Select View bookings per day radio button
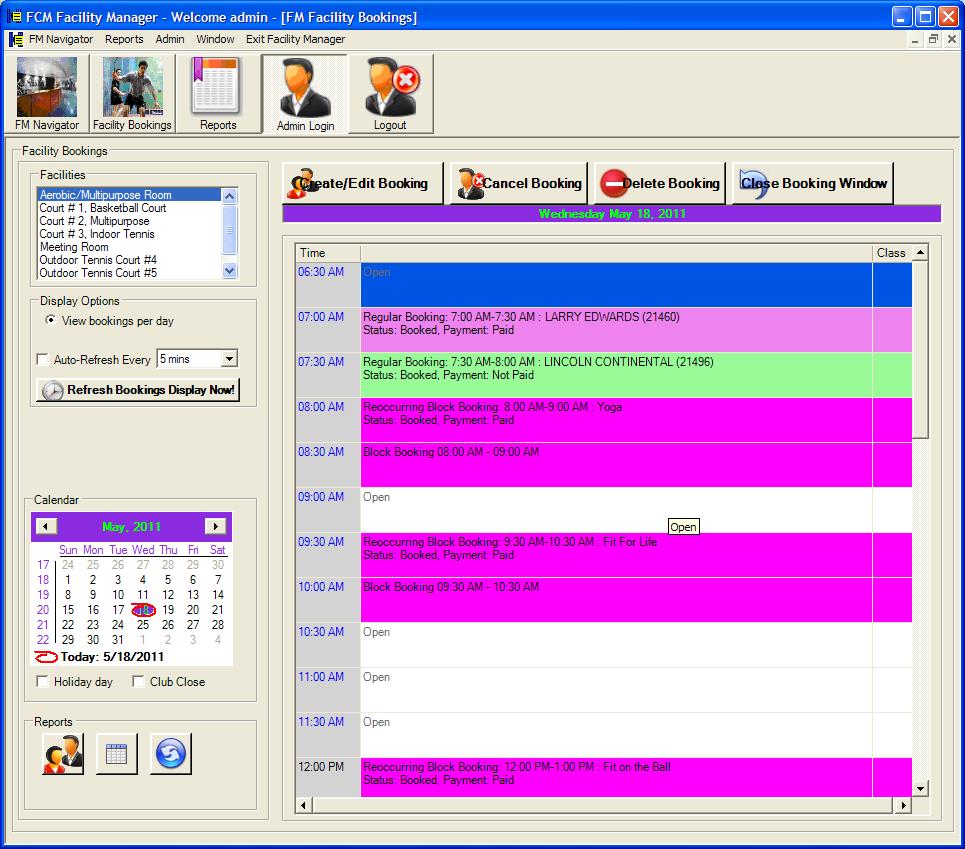This screenshot has width=965, height=849. (51, 321)
